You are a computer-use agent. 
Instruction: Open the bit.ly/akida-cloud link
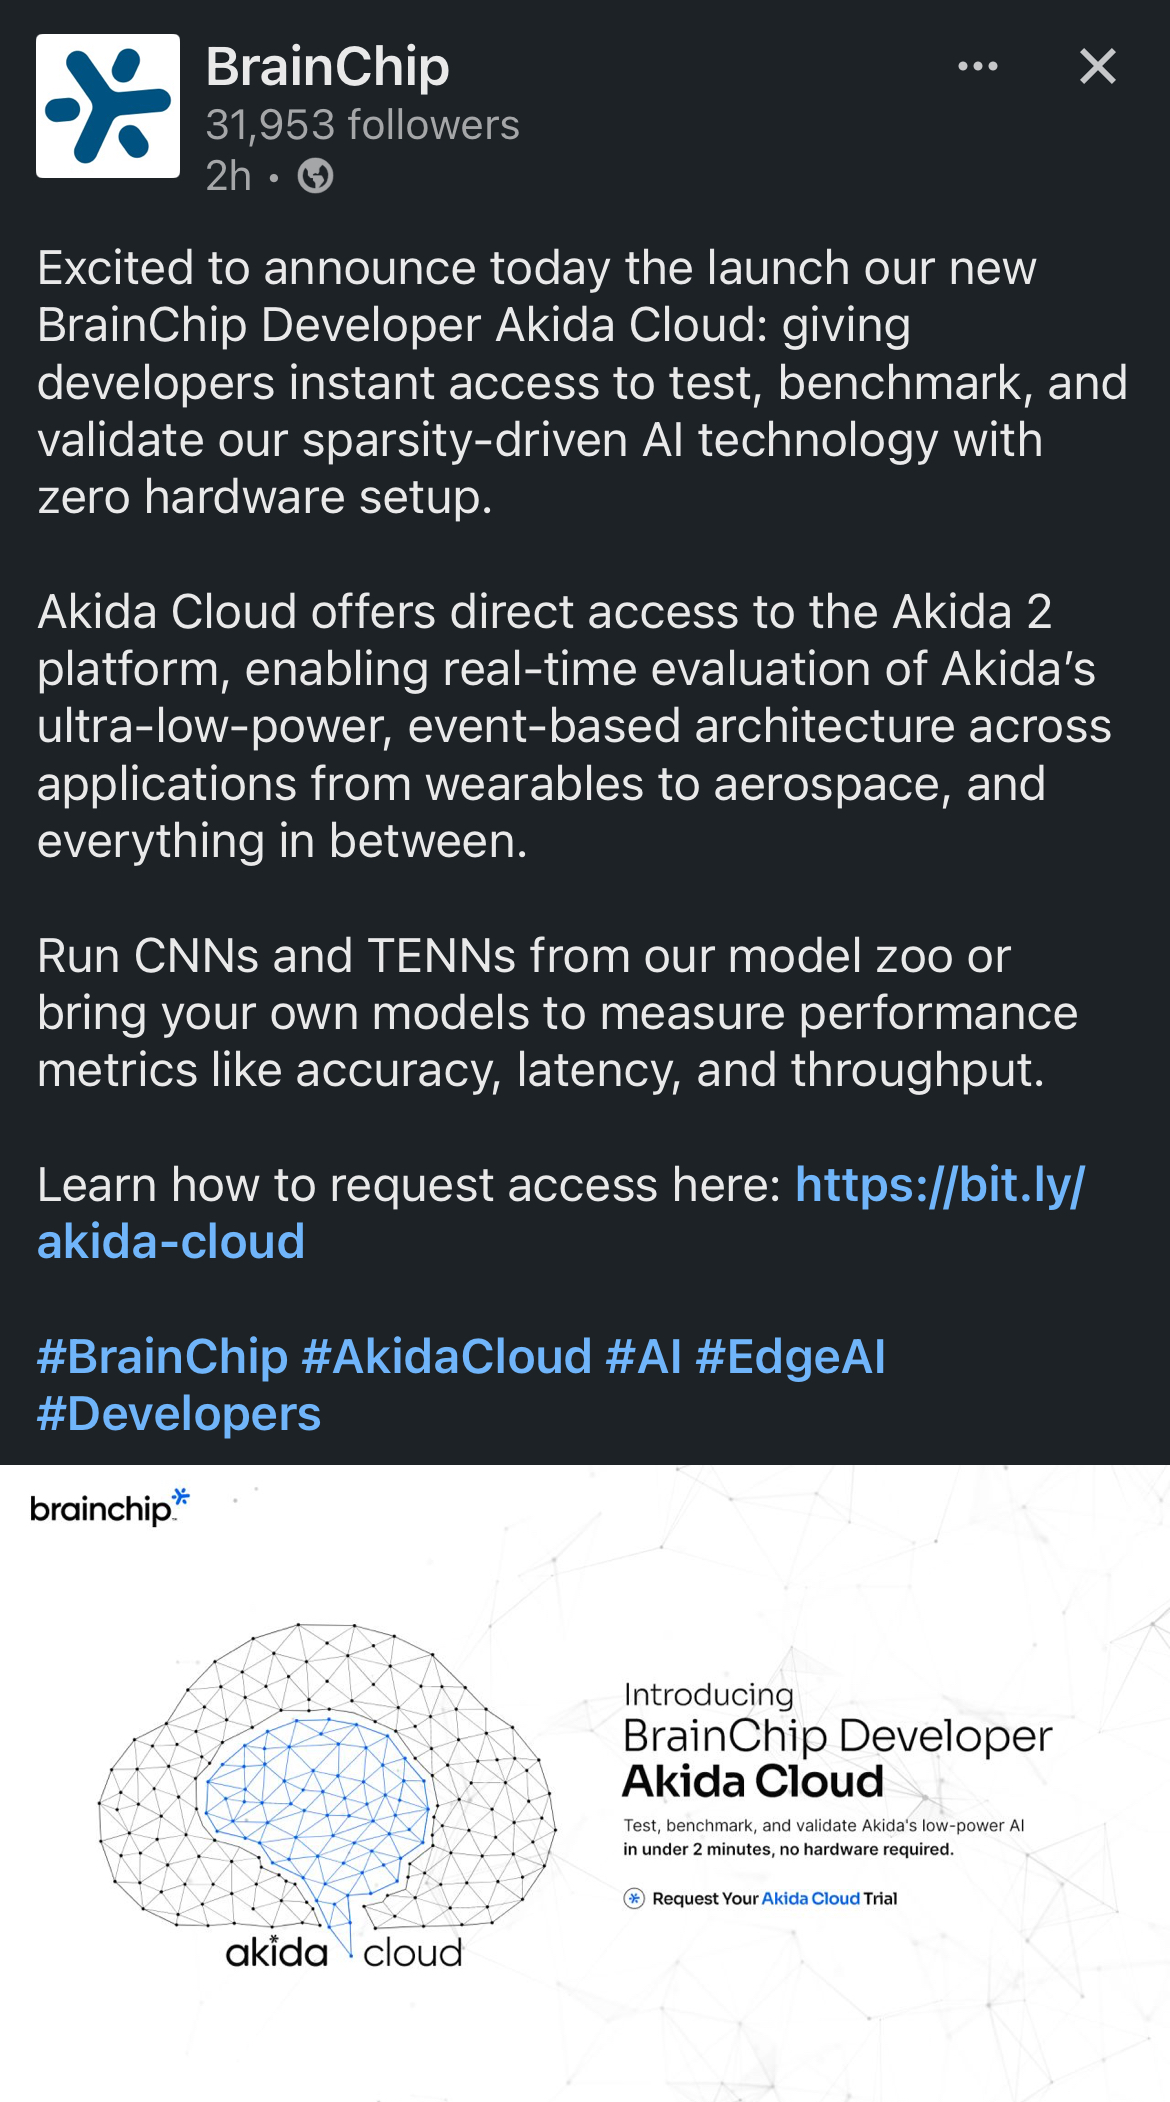pyautogui.click(x=560, y=1213)
